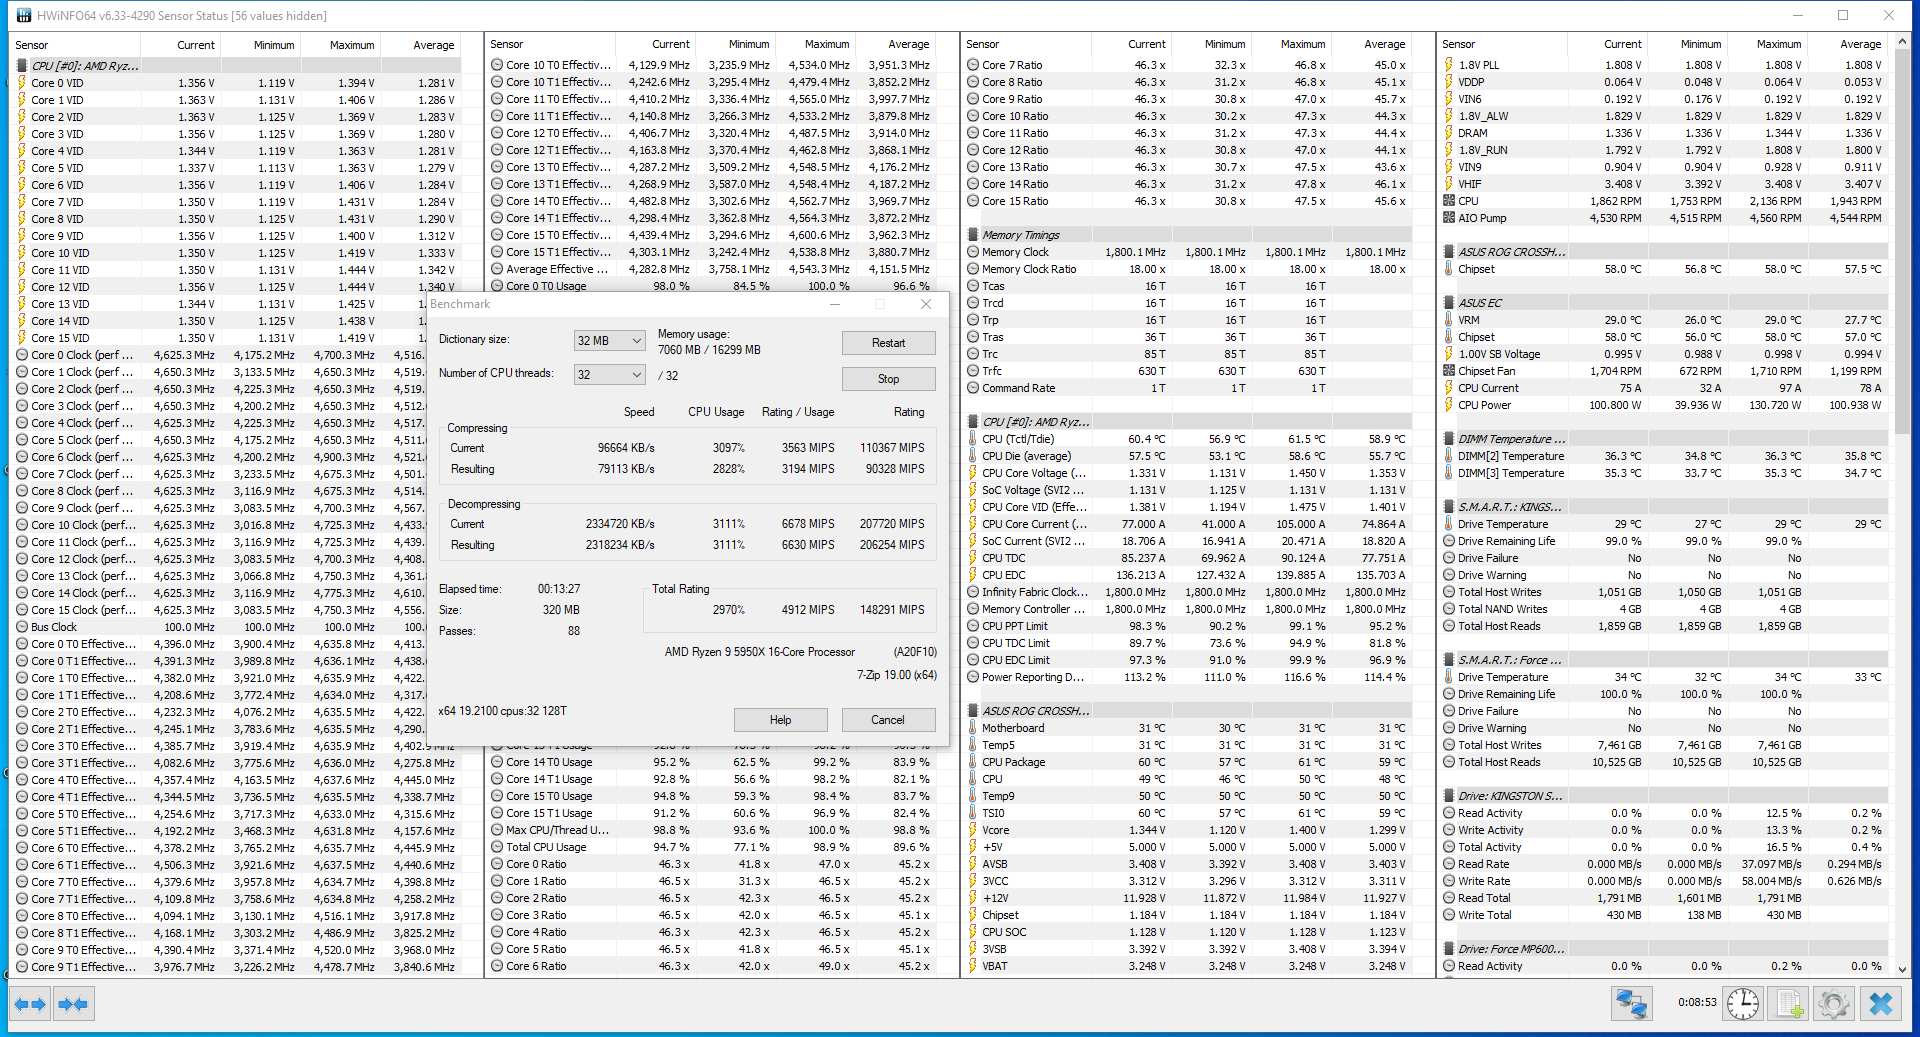Close the Benchmark dialog with X
Viewport: 1920px width, 1037px height.
coord(925,304)
